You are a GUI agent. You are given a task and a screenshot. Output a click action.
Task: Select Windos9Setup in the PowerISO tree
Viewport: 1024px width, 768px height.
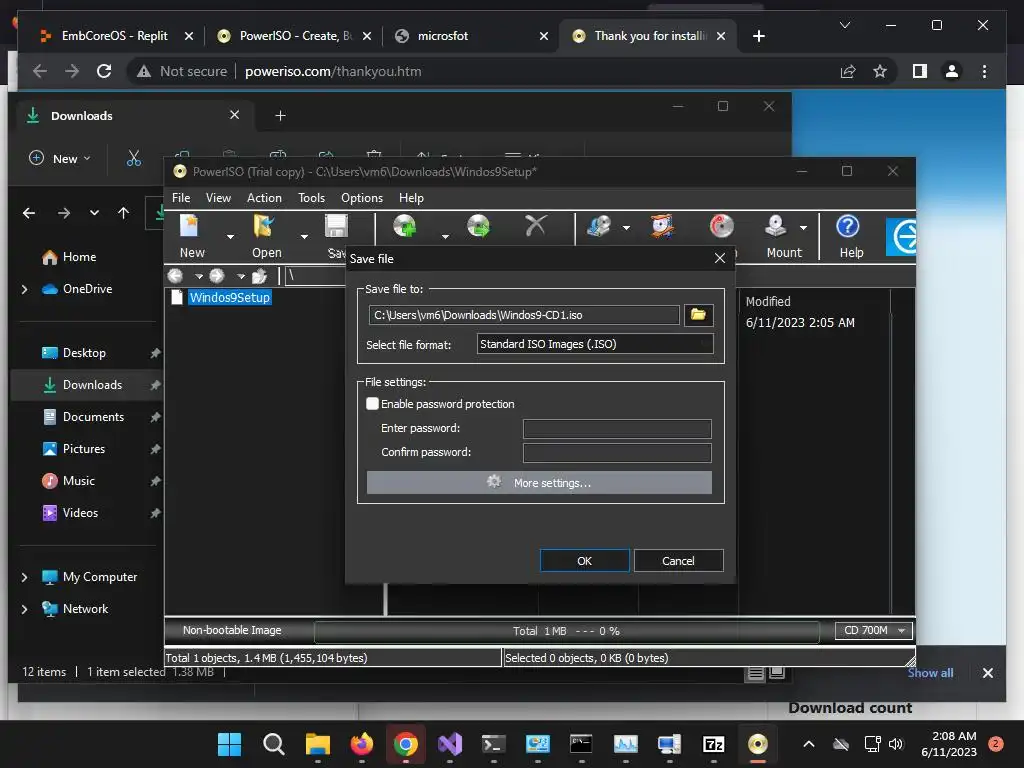pos(229,298)
